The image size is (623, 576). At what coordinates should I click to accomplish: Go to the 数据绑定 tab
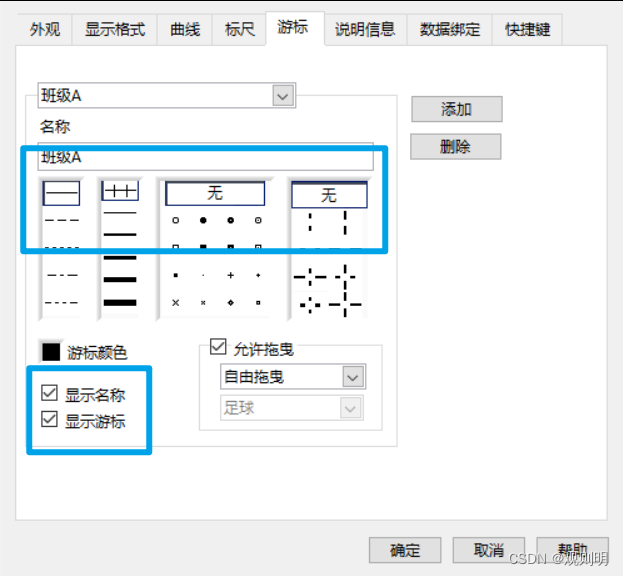450,29
